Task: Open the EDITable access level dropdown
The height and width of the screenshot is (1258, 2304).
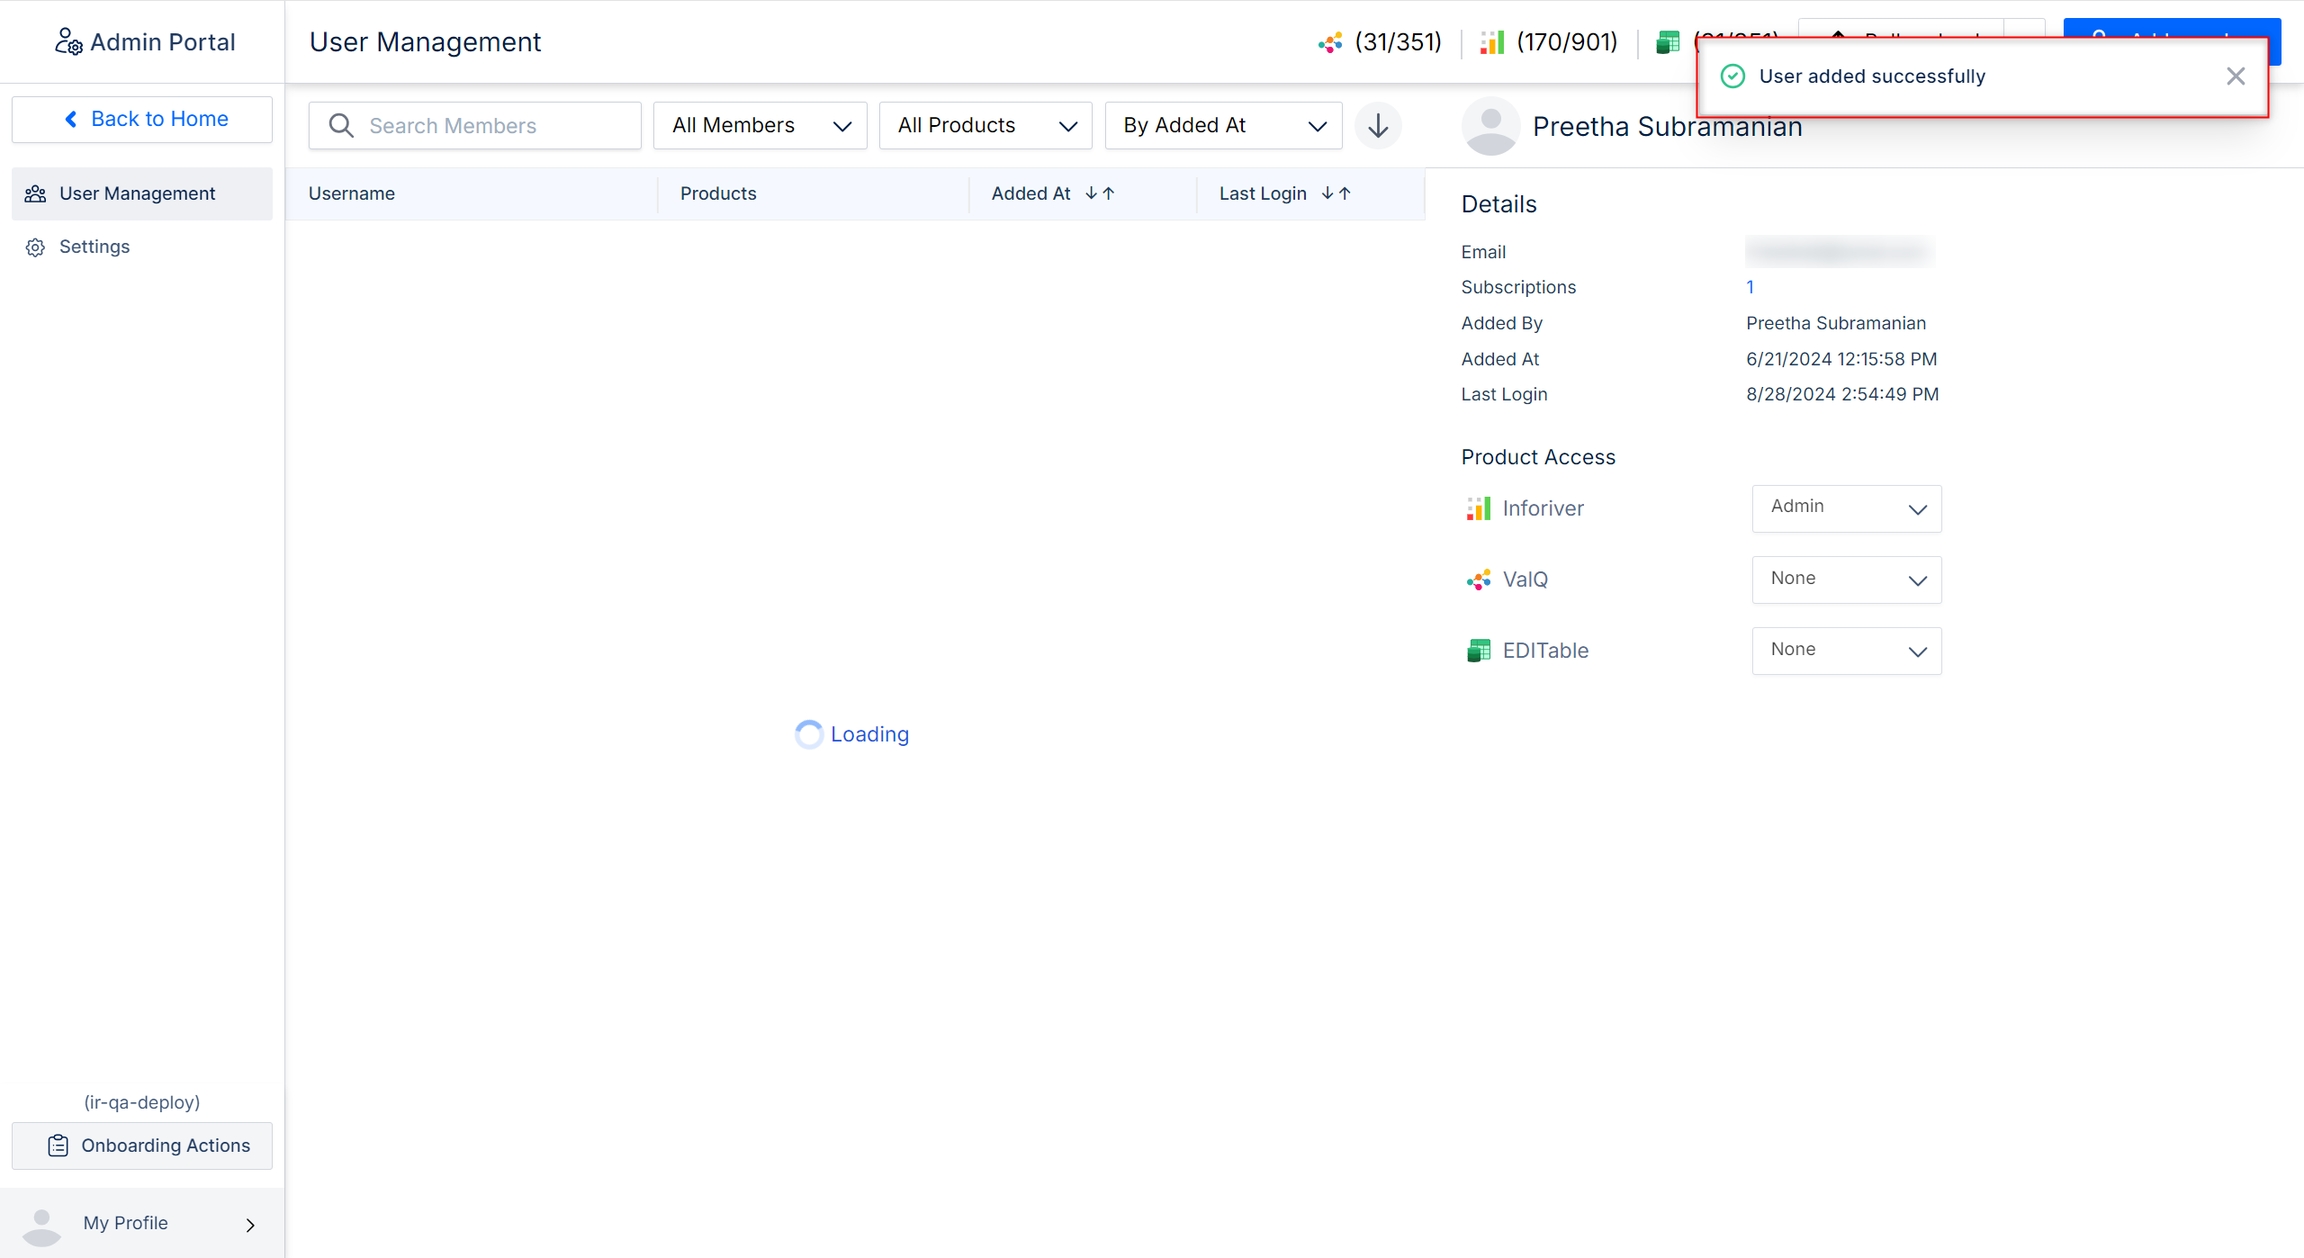Action: pyautogui.click(x=1846, y=651)
